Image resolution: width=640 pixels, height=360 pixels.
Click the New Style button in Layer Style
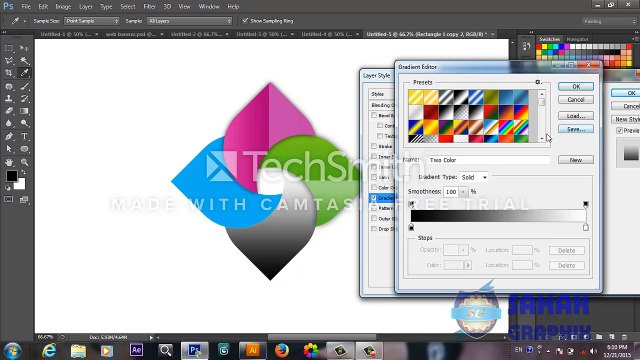click(626, 119)
